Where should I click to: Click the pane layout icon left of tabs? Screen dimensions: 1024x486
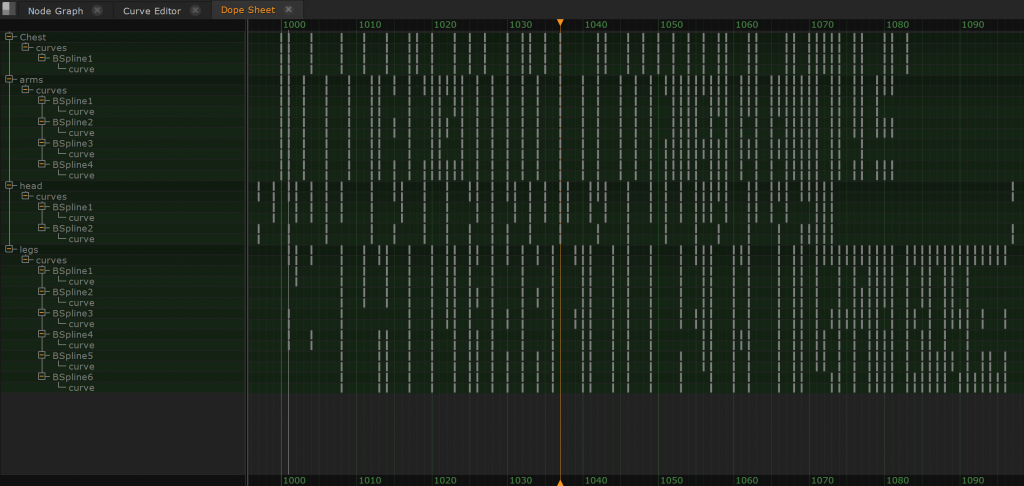click(8, 9)
